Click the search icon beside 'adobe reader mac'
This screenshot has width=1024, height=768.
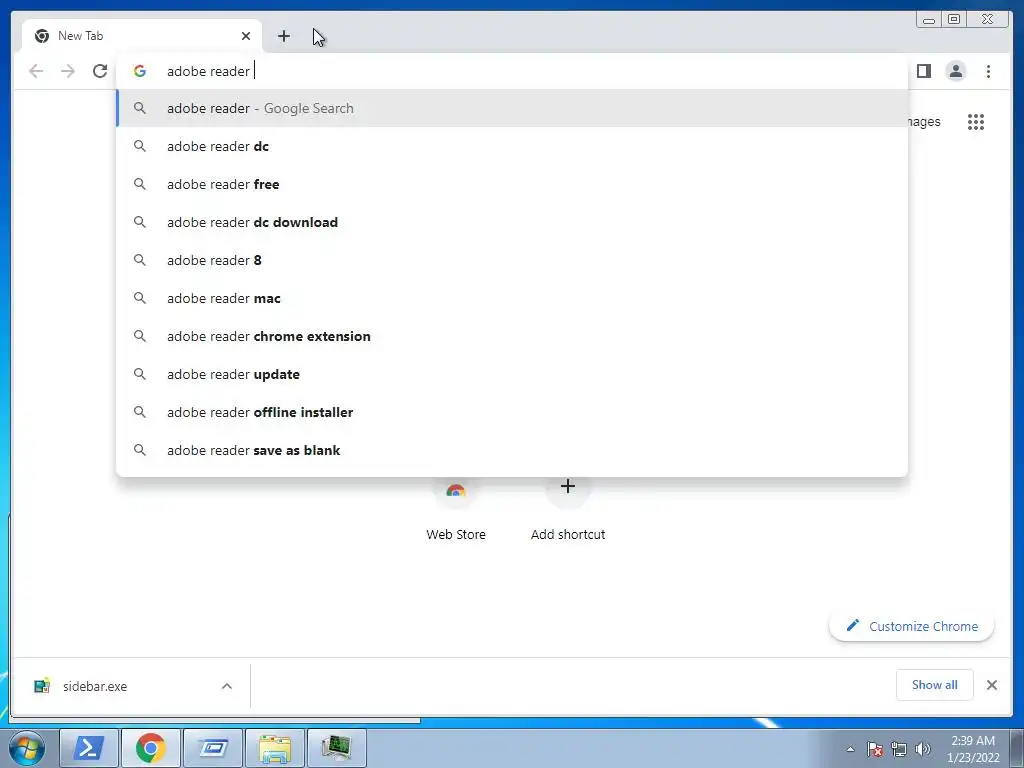point(140,298)
